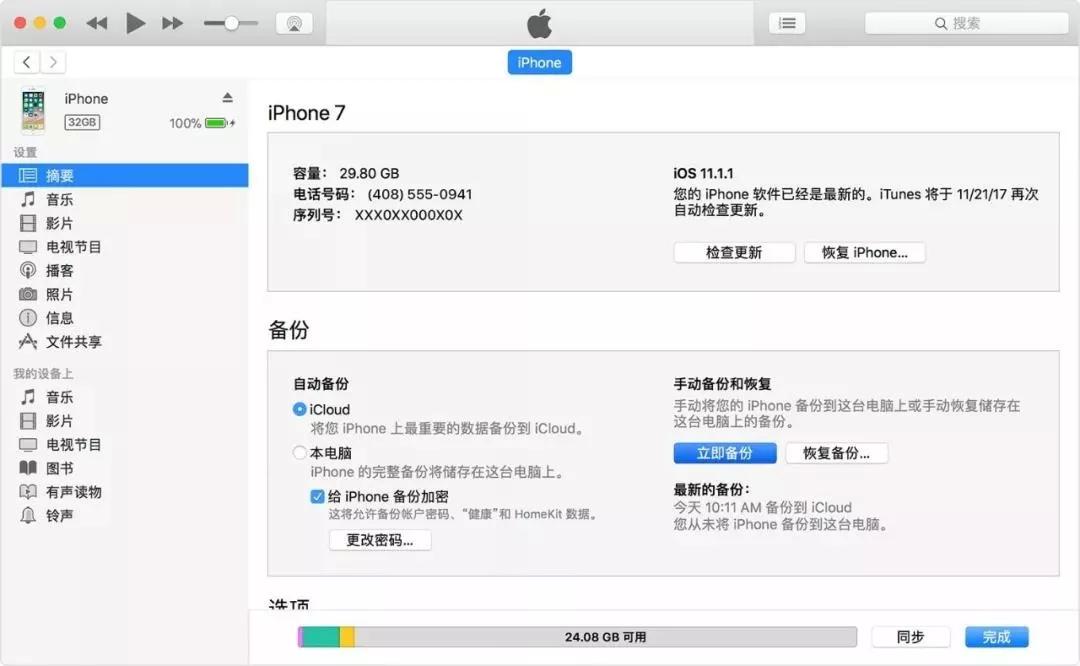Image resolution: width=1080 pixels, height=666 pixels.
Task: Click the AirPlay icon in the toolbar
Action: [294, 22]
